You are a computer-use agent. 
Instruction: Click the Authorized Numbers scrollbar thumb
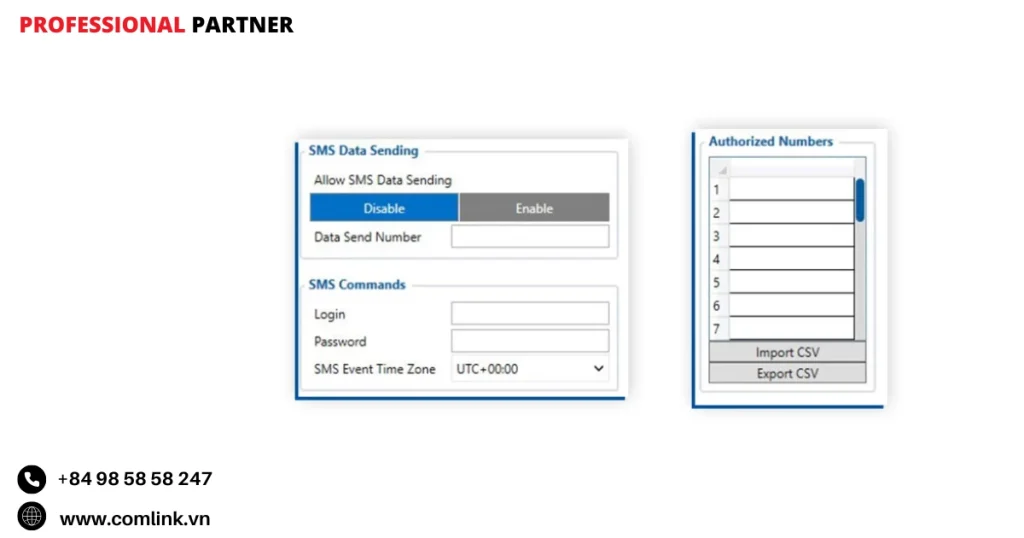tap(860, 200)
